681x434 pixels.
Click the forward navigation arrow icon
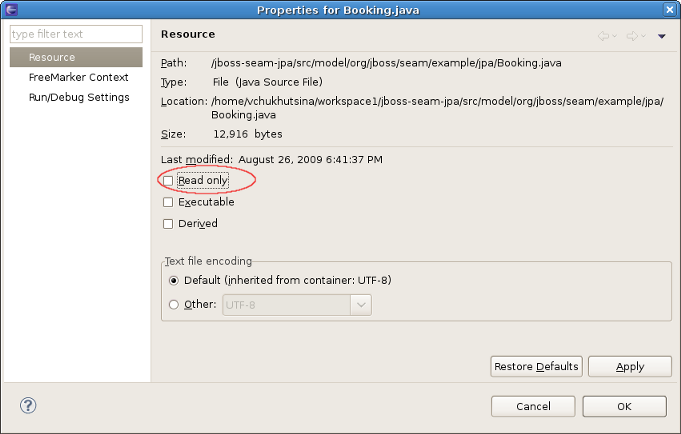(631, 36)
